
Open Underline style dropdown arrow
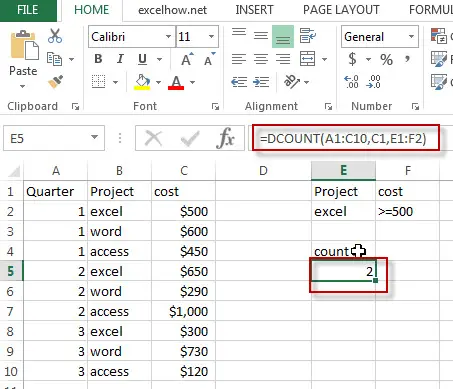click(160, 59)
